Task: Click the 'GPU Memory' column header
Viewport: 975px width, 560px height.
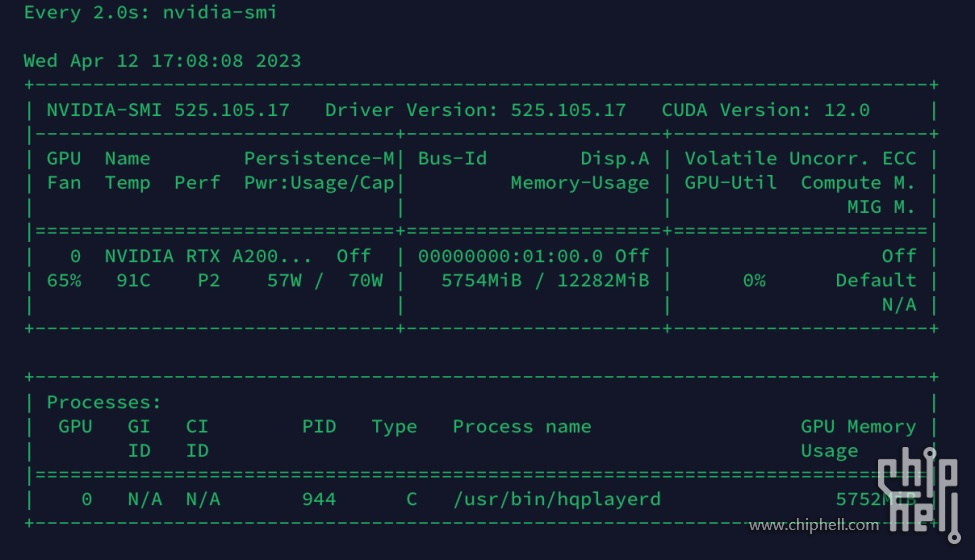Action: click(858, 426)
